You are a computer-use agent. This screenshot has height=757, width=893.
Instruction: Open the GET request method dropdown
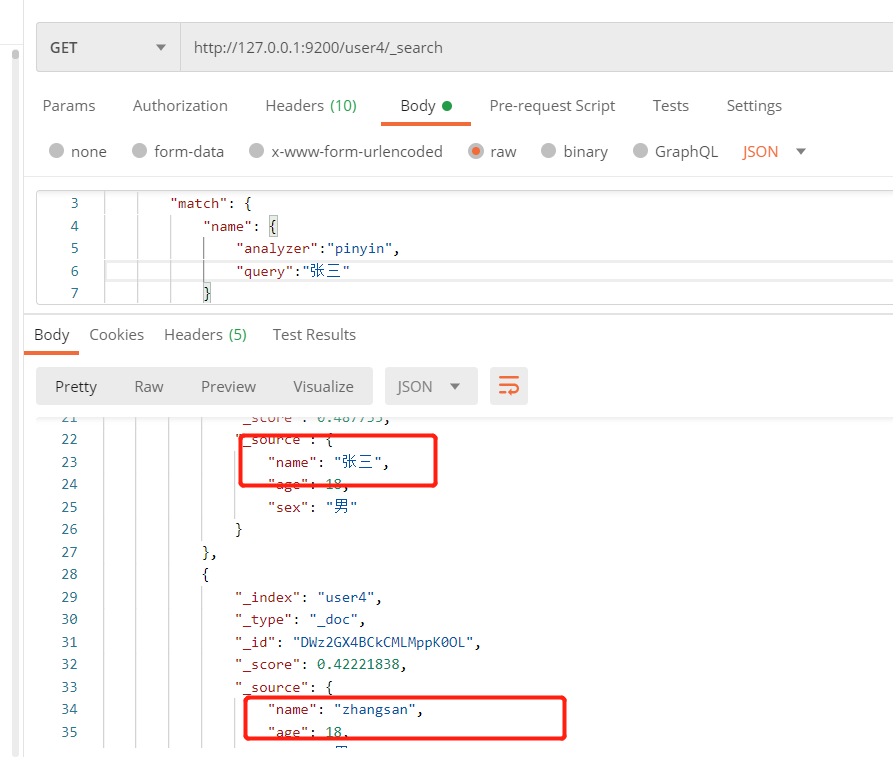107,47
